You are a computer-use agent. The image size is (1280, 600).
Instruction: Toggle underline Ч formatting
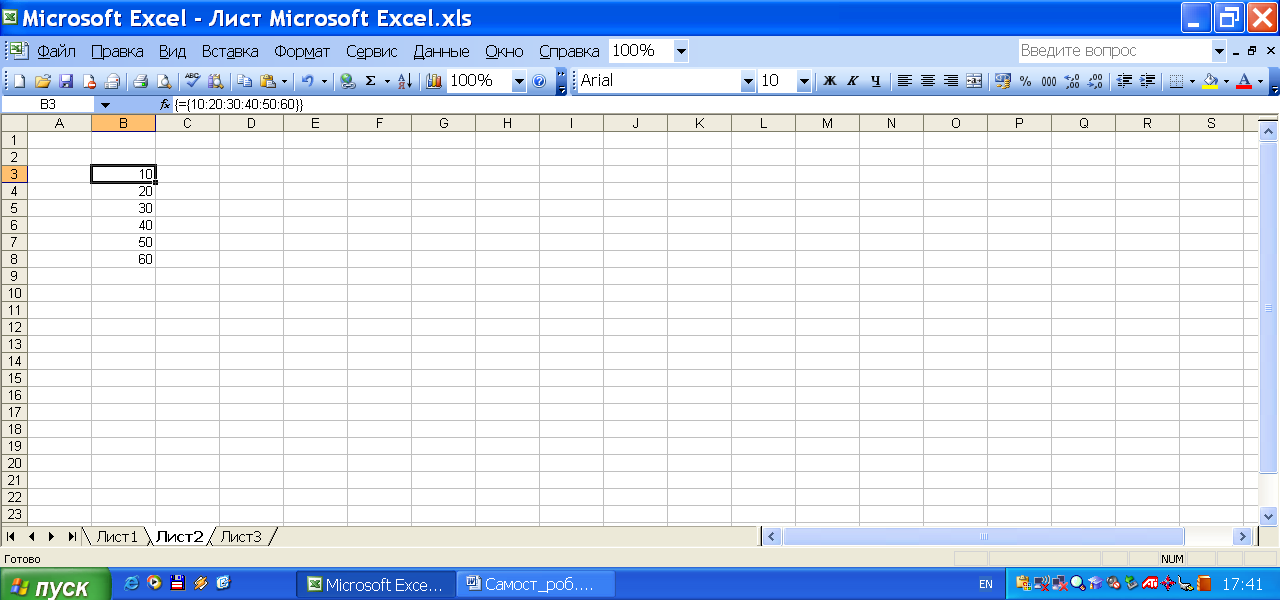(x=876, y=81)
